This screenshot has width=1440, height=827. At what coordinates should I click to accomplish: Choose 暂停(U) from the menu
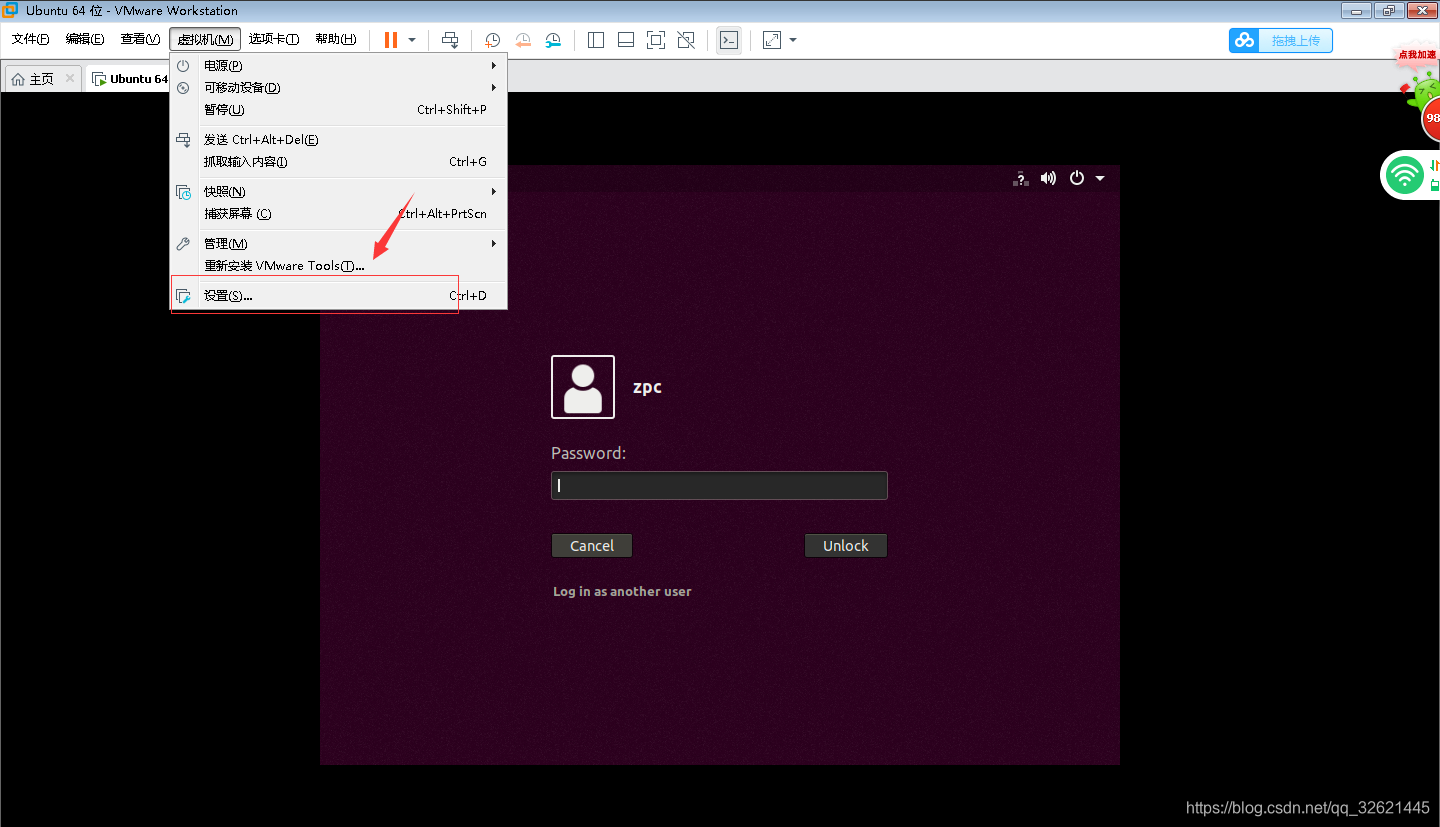click(x=338, y=110)
